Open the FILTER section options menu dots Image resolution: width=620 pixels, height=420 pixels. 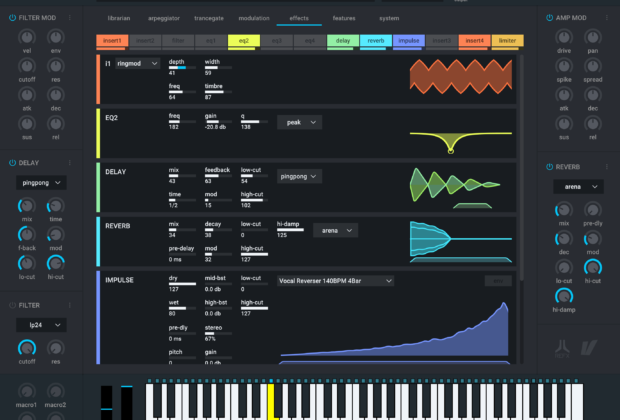pyautogui.click(x=70, y=305)
